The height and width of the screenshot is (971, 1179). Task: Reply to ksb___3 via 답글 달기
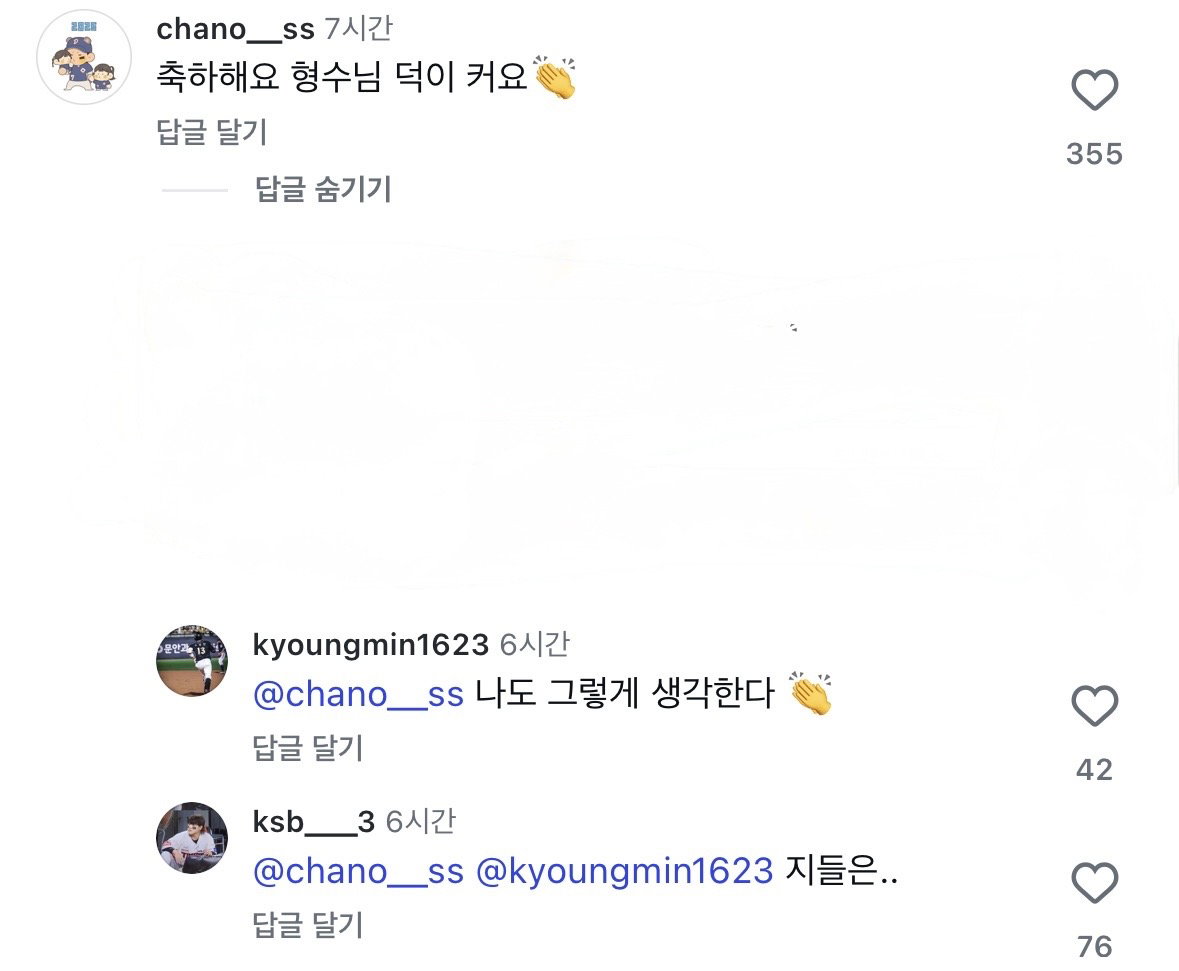click(308, 925)
